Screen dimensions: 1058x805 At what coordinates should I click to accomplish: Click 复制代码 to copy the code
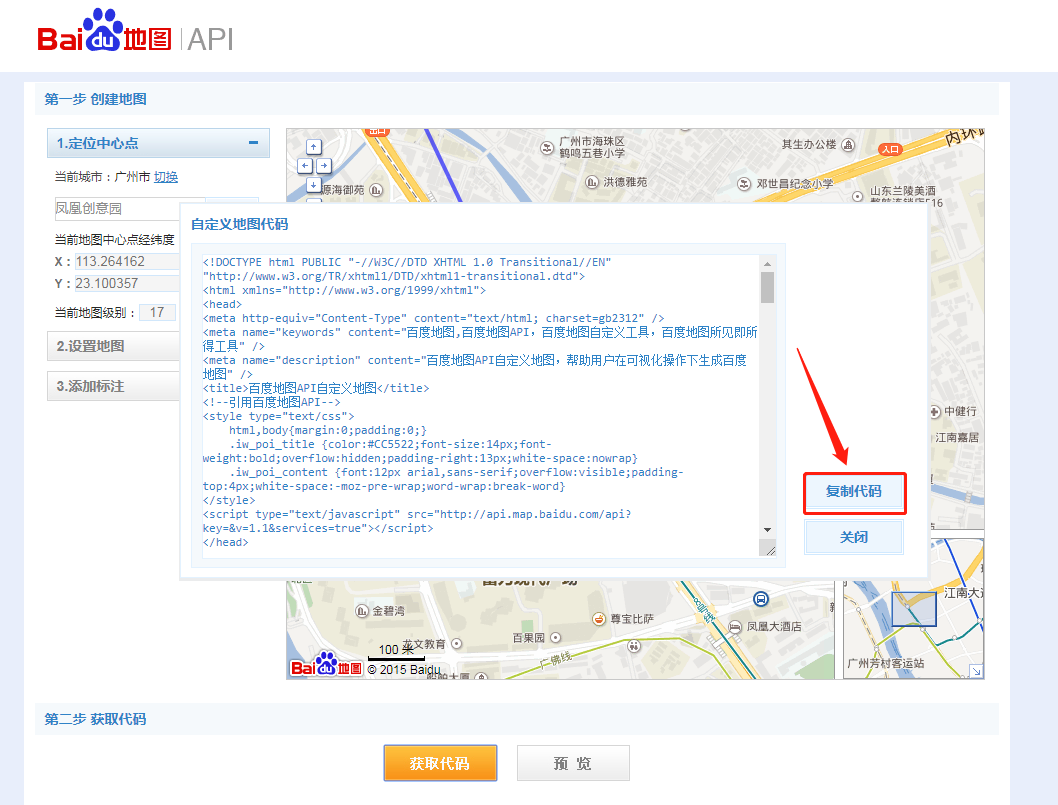pos(854,493)
